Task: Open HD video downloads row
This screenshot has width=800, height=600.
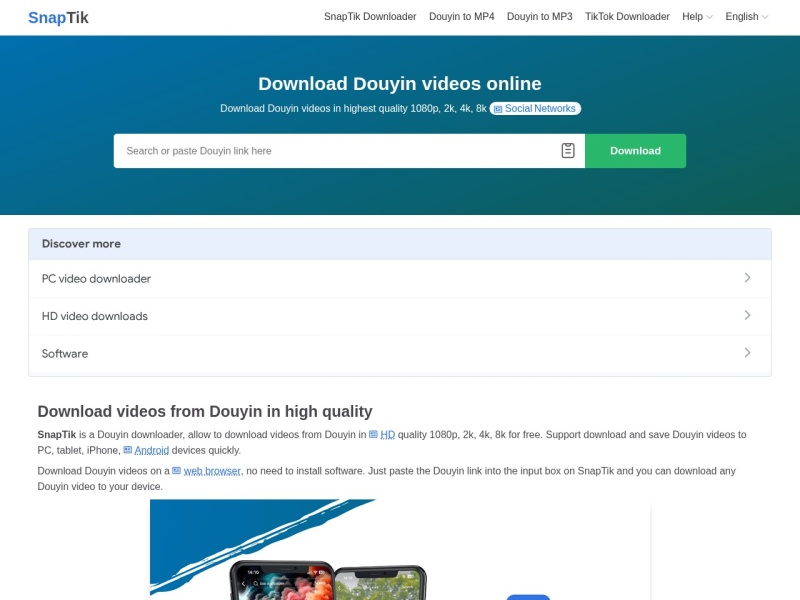Action: click(x=399, y=316)
